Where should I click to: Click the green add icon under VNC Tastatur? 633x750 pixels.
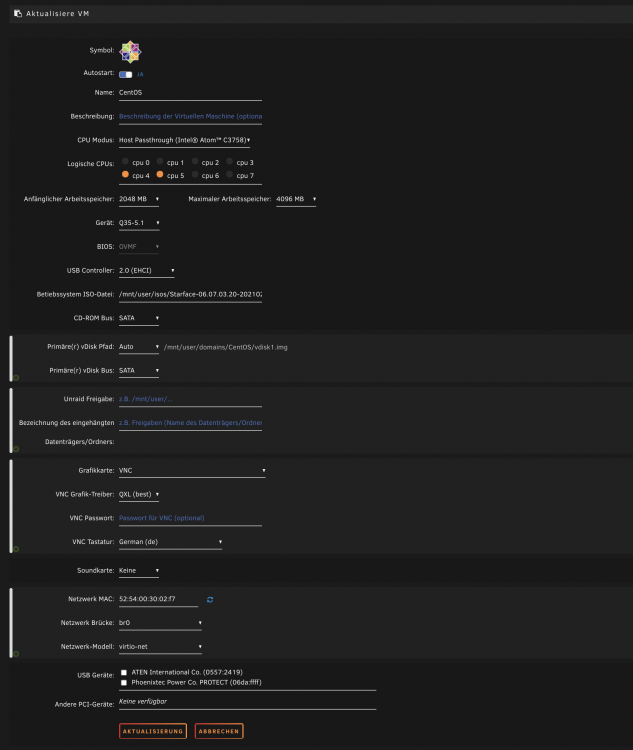click(16, 549)
